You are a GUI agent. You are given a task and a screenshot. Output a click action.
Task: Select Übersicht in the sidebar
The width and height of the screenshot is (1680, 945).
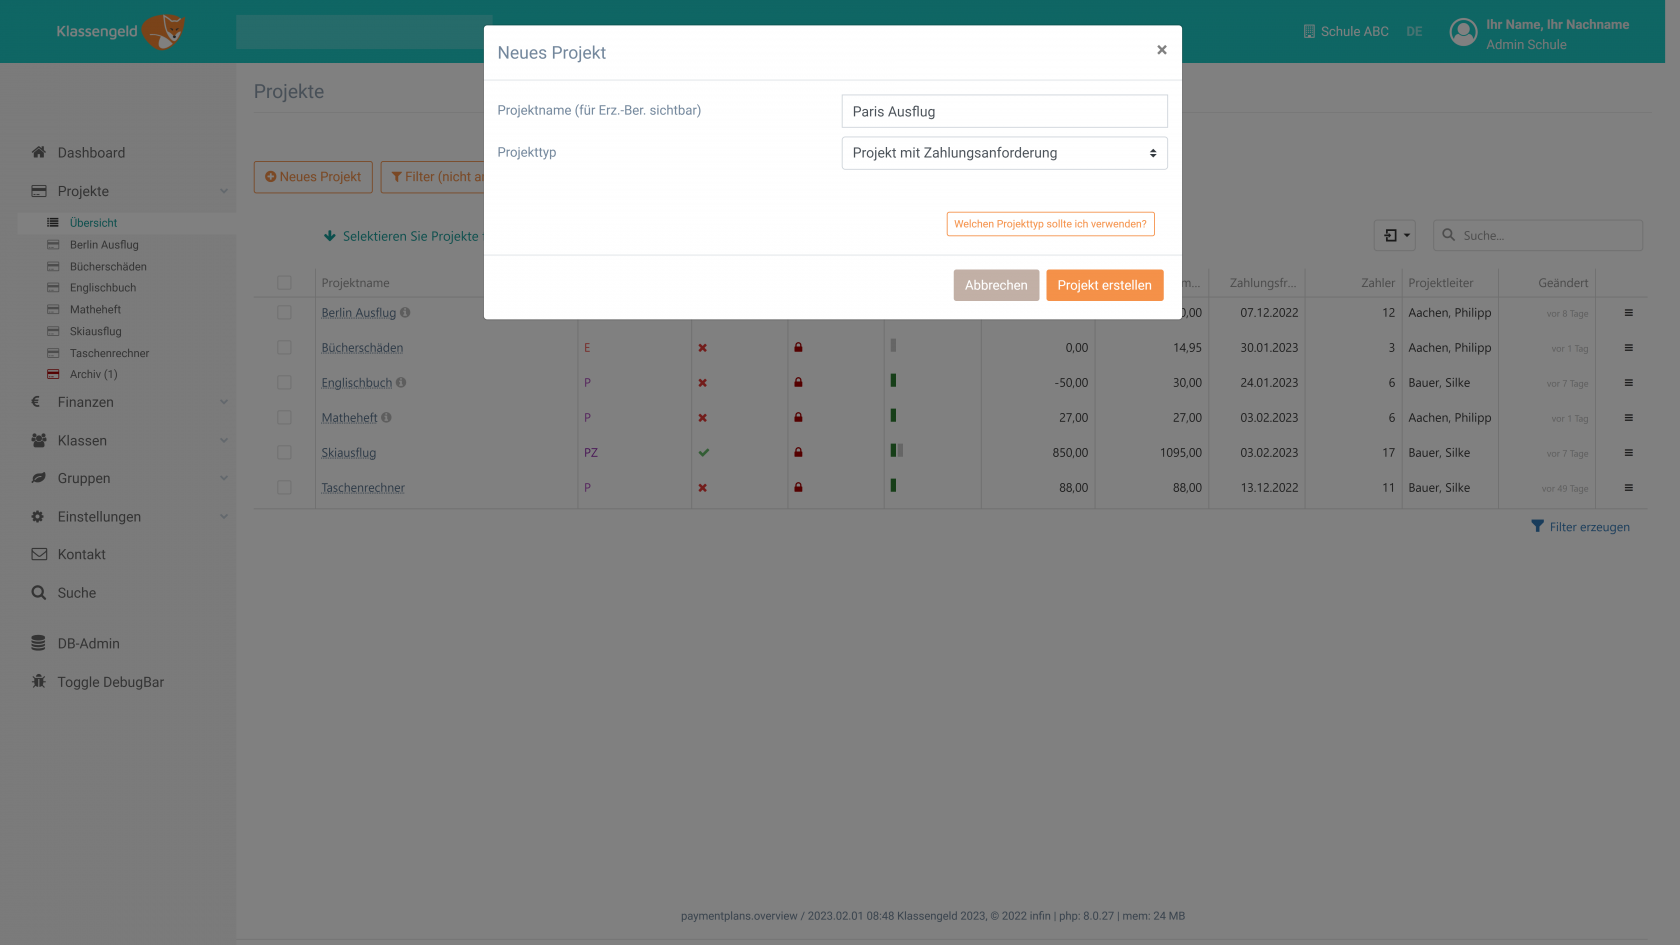tap(94, 223)
